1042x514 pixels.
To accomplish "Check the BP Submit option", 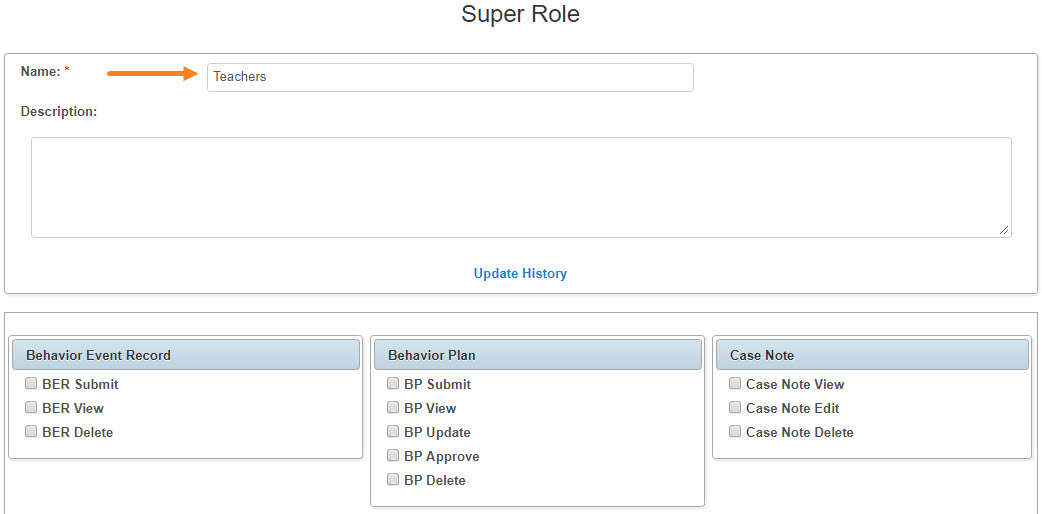I will click(x=393, y=384).
